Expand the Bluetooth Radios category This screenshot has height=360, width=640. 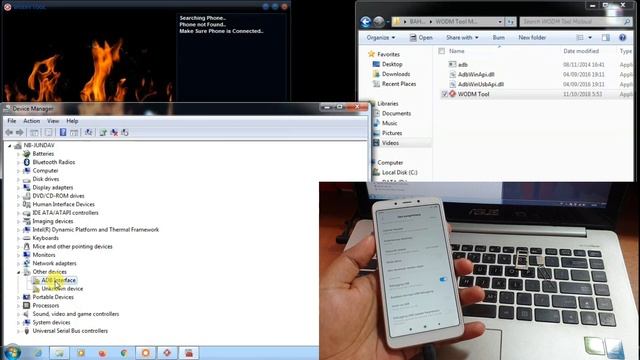[18, 162]
